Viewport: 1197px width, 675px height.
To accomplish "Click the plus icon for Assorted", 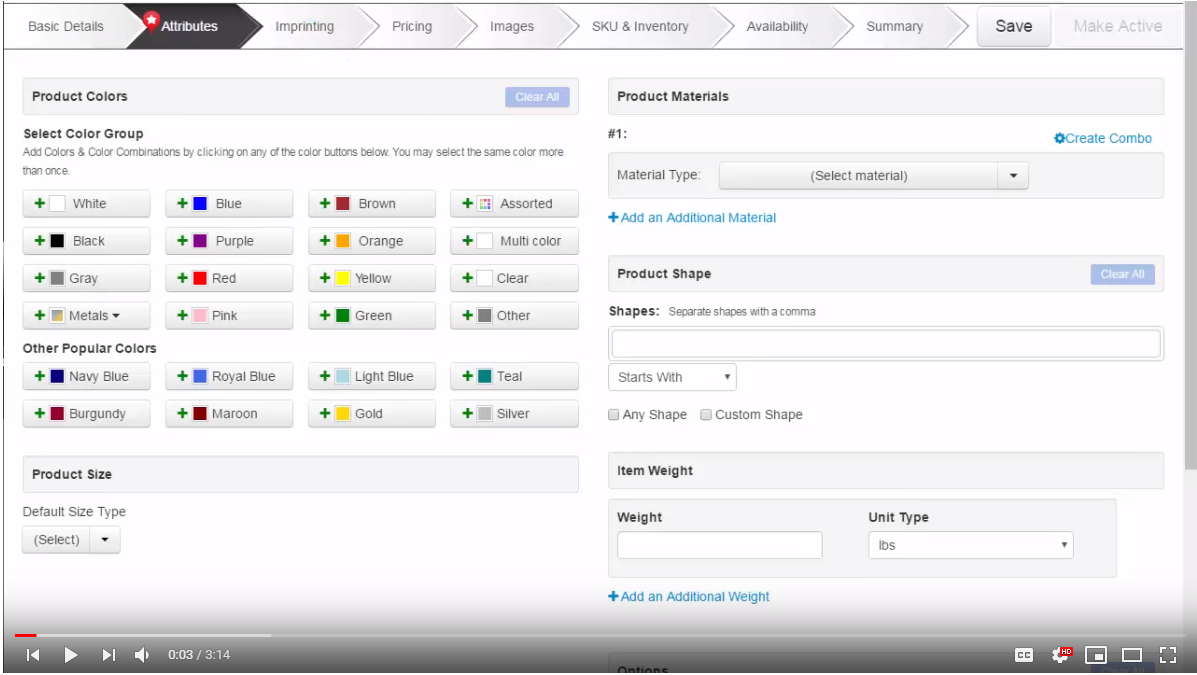I will 467,203.
